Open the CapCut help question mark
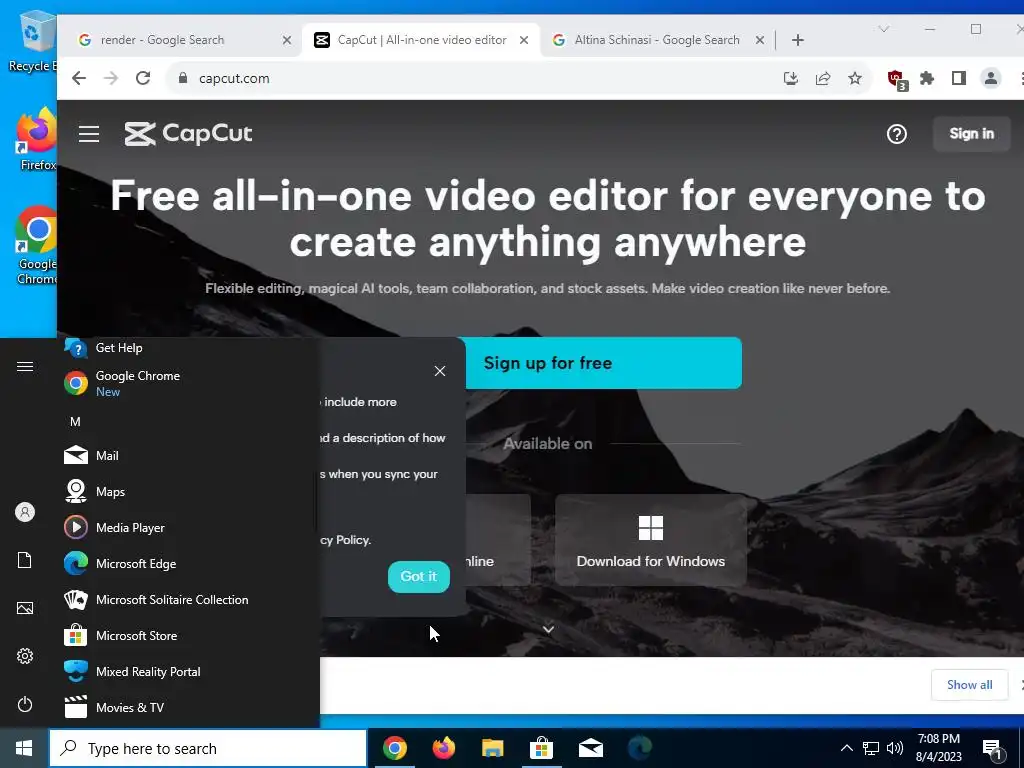Screen dimensions: 1024x768 (897, 134)
